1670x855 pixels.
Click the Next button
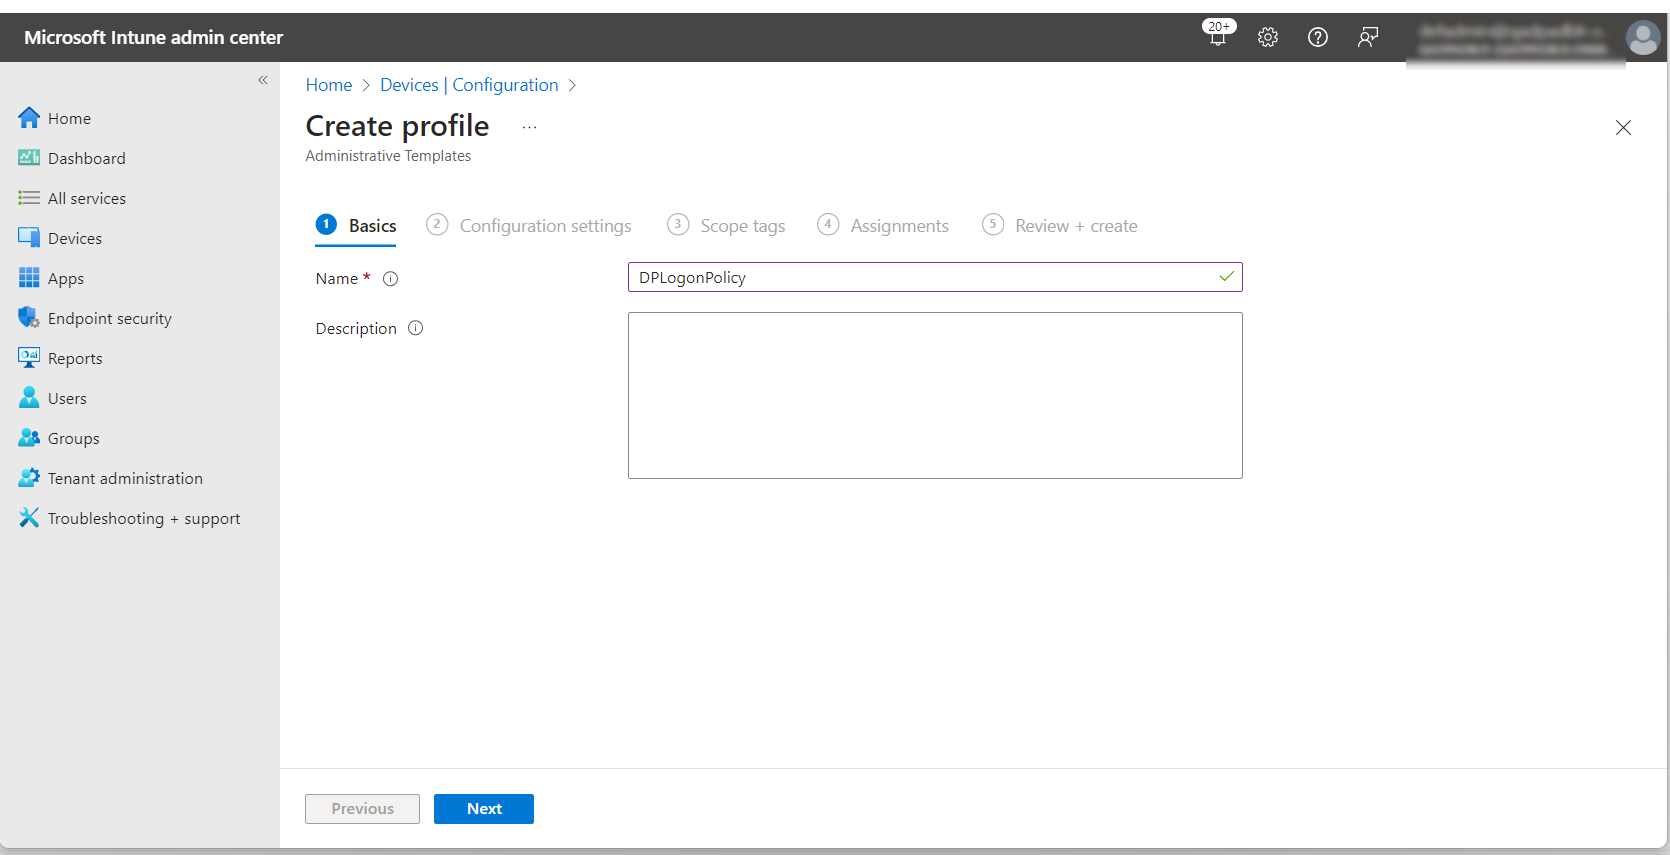pyautogui.click(x=484, y=809)
